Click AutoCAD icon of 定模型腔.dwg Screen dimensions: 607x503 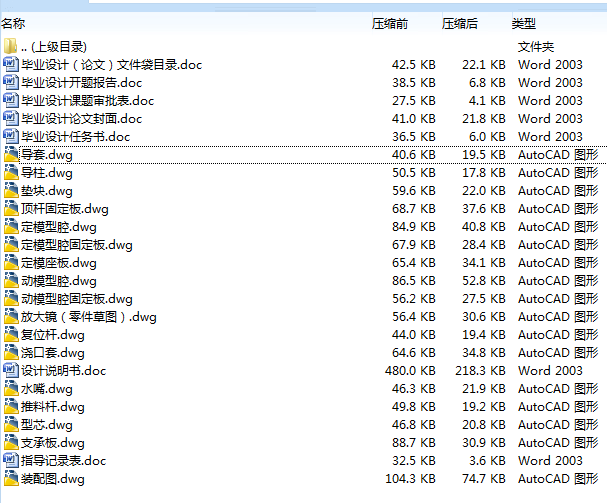[x=11, y=226]
